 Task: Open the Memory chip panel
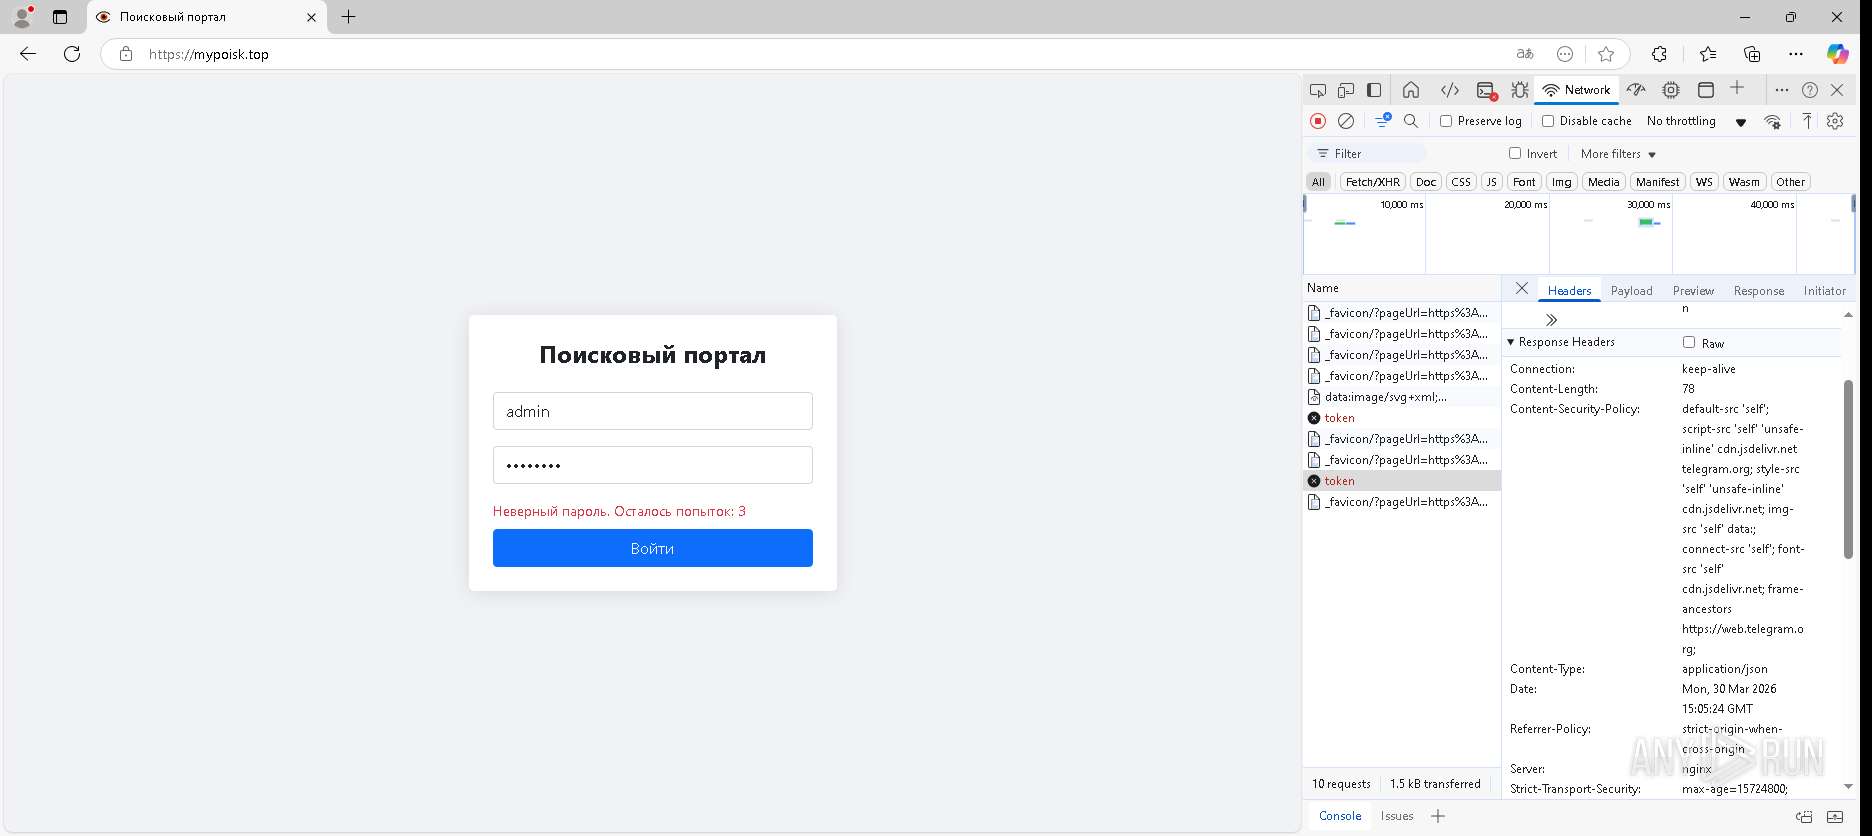click(x=1671, y=90)
